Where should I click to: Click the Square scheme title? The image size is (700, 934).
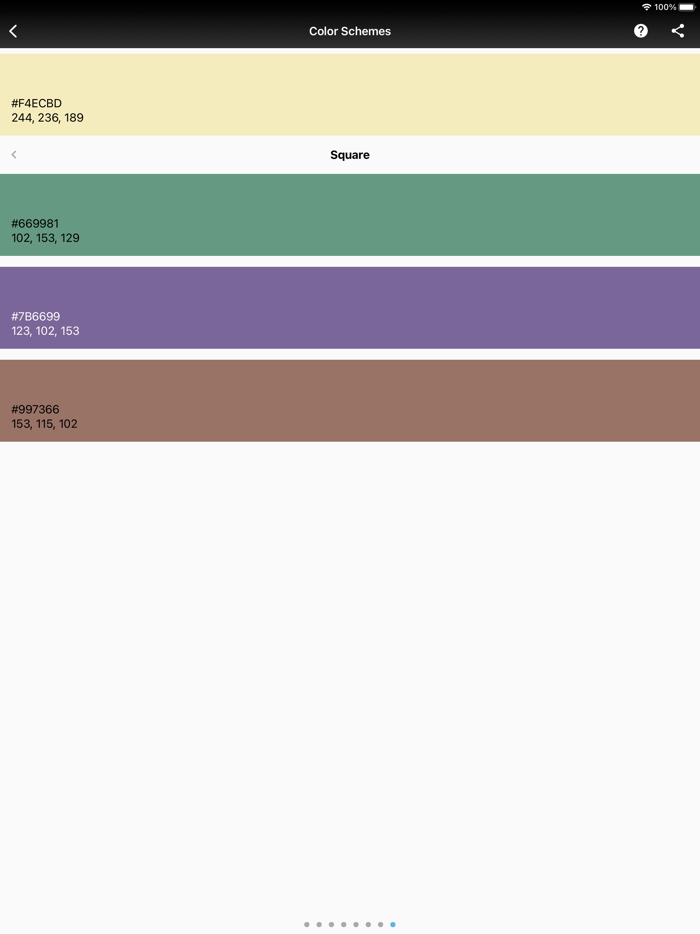(350, 155)
